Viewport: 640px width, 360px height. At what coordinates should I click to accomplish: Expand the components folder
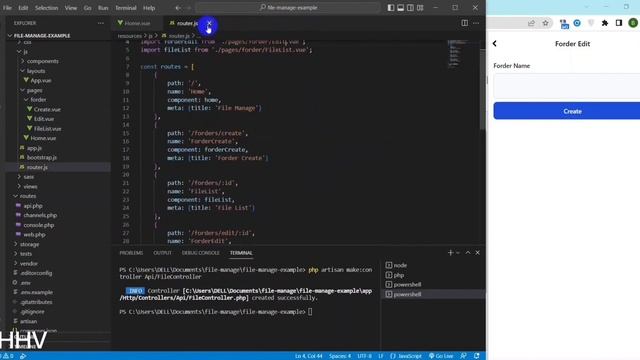point(42,61)
